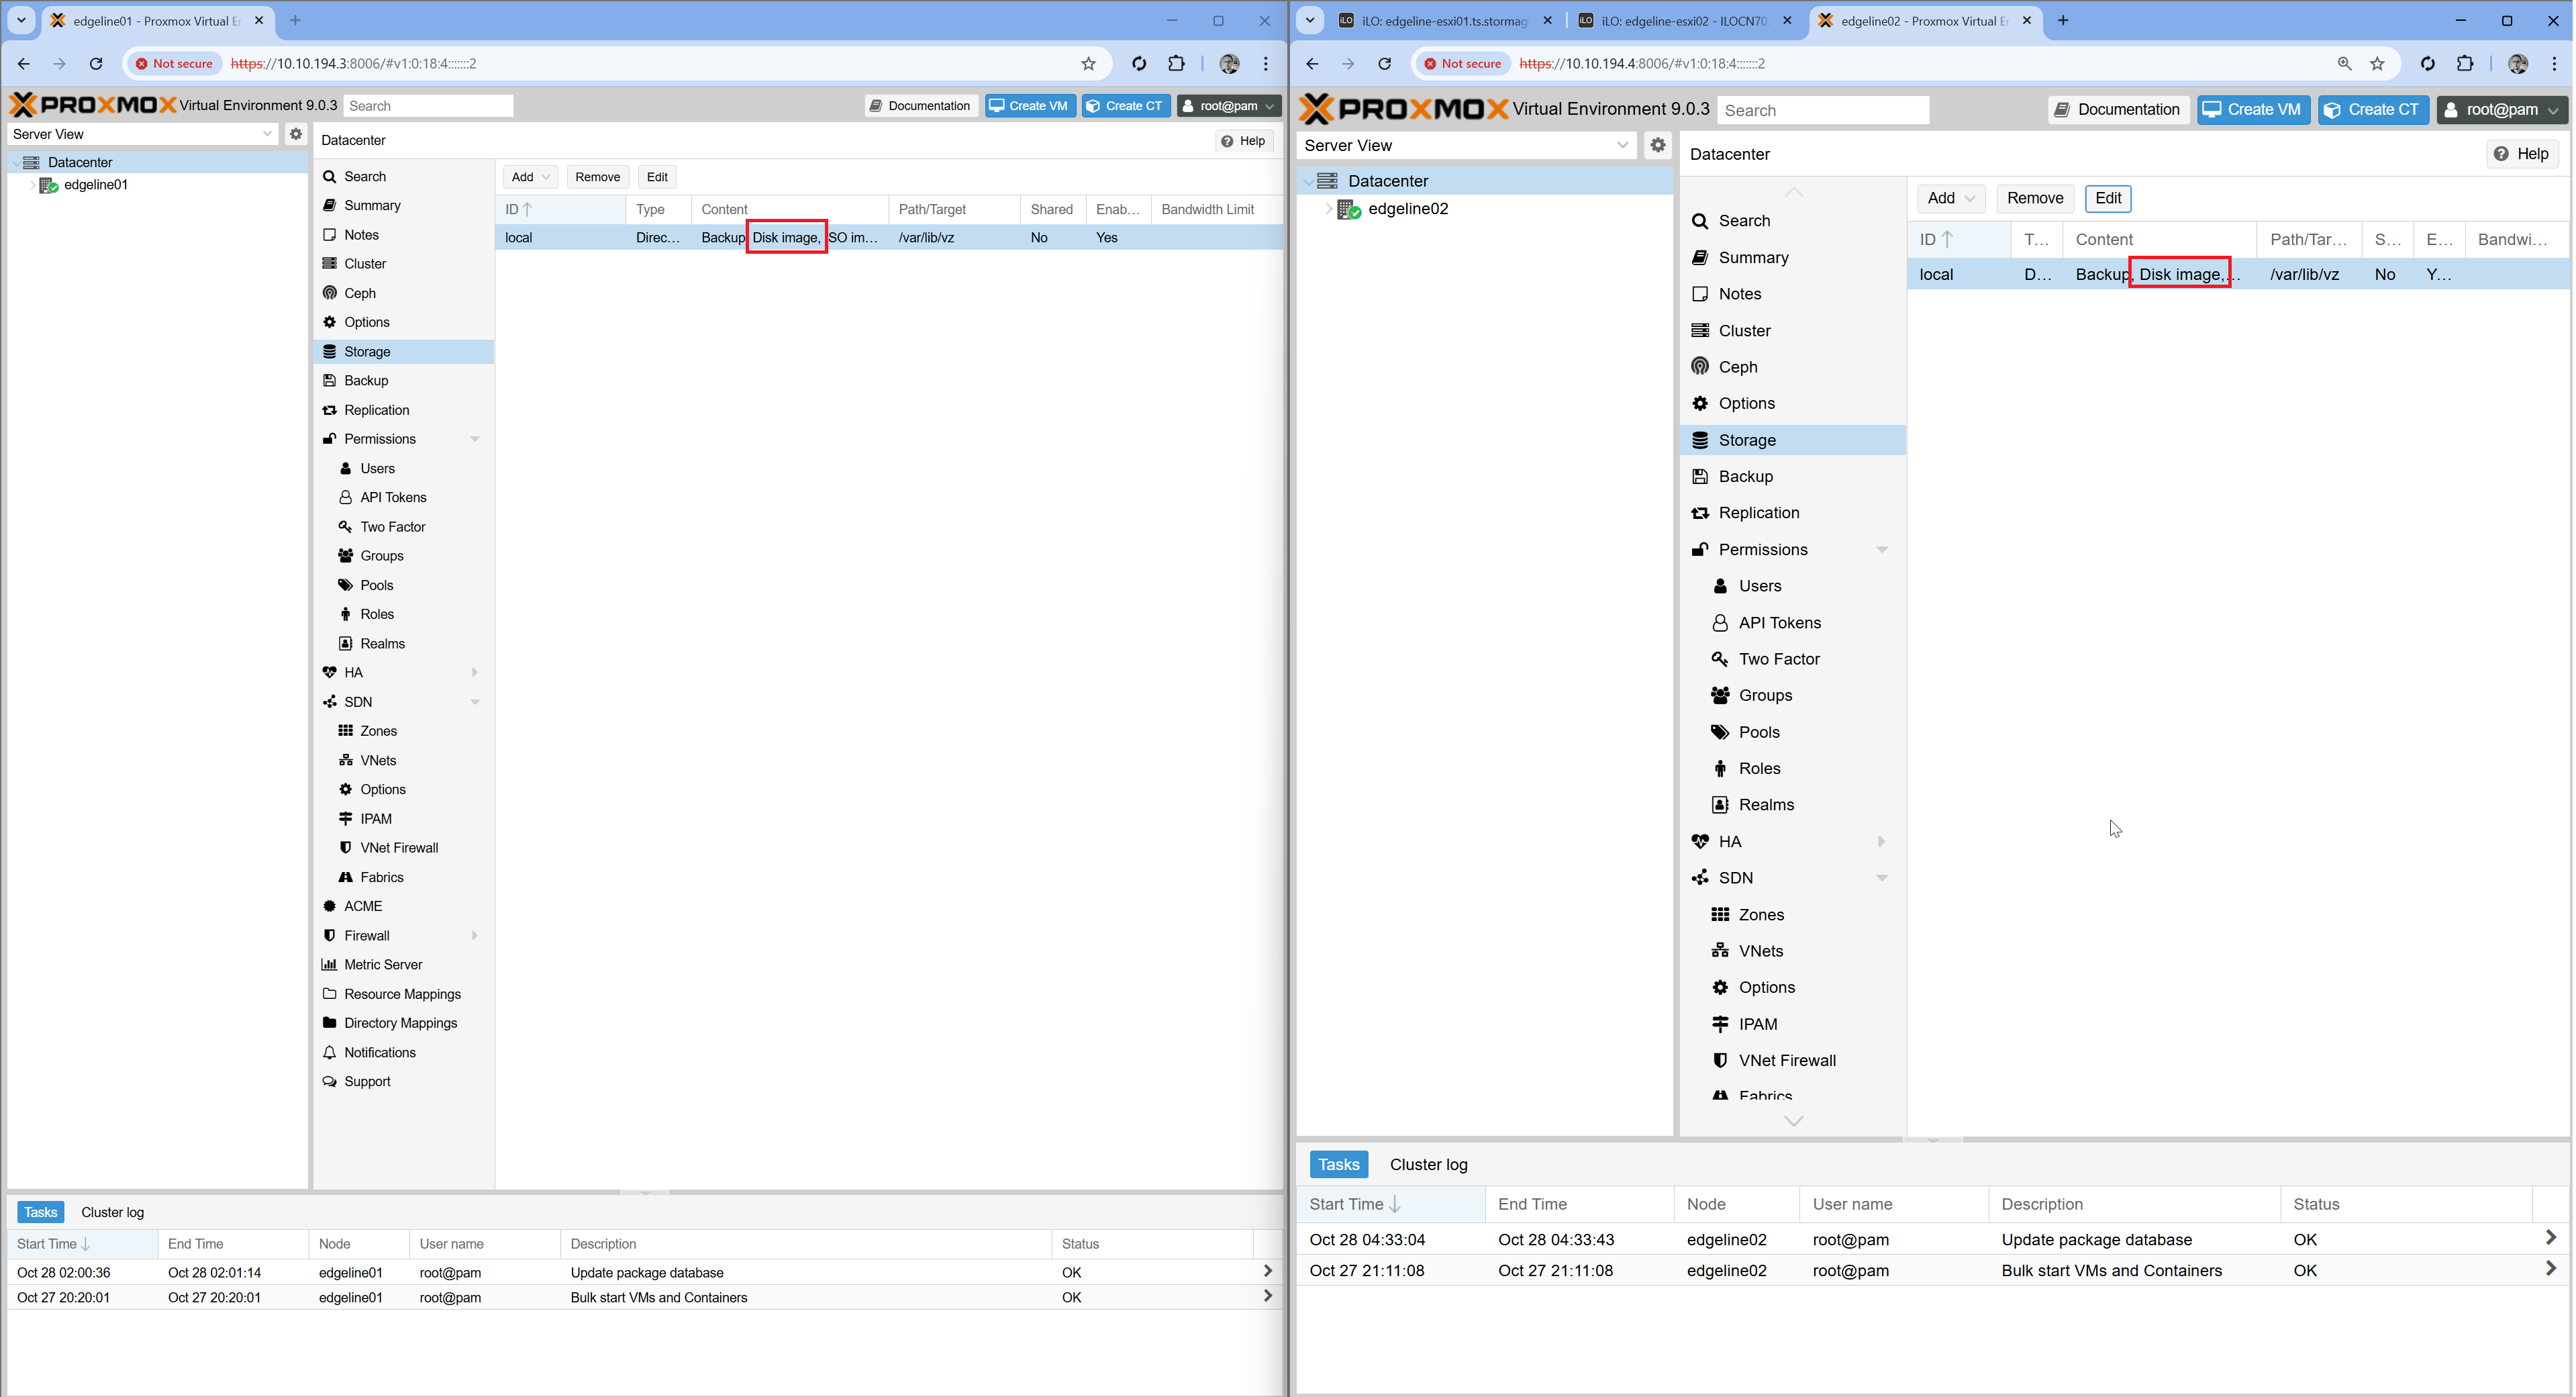
Task: Collapse SDN section in edgeline02 window
Action: pos(1881,878)
